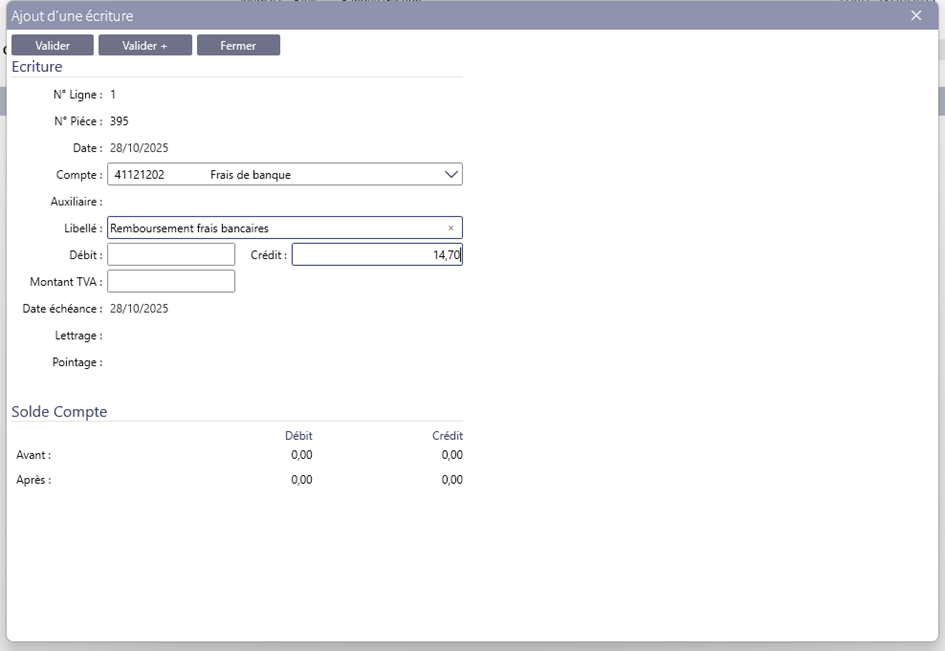The width and height of the screenshot is (945, 651).
Task: Click Fermer to close the entry form
Action: pos(238,46)
